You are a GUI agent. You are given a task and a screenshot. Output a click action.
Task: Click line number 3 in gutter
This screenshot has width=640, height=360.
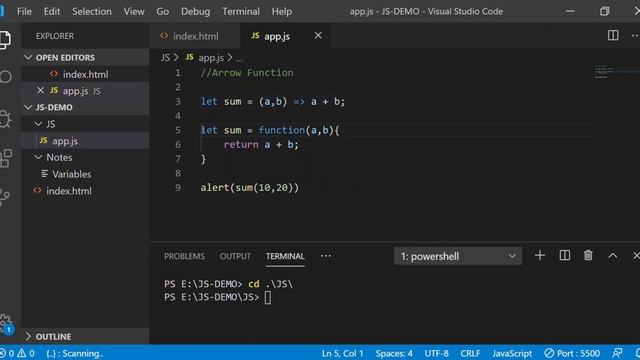(x=178, y=101)
